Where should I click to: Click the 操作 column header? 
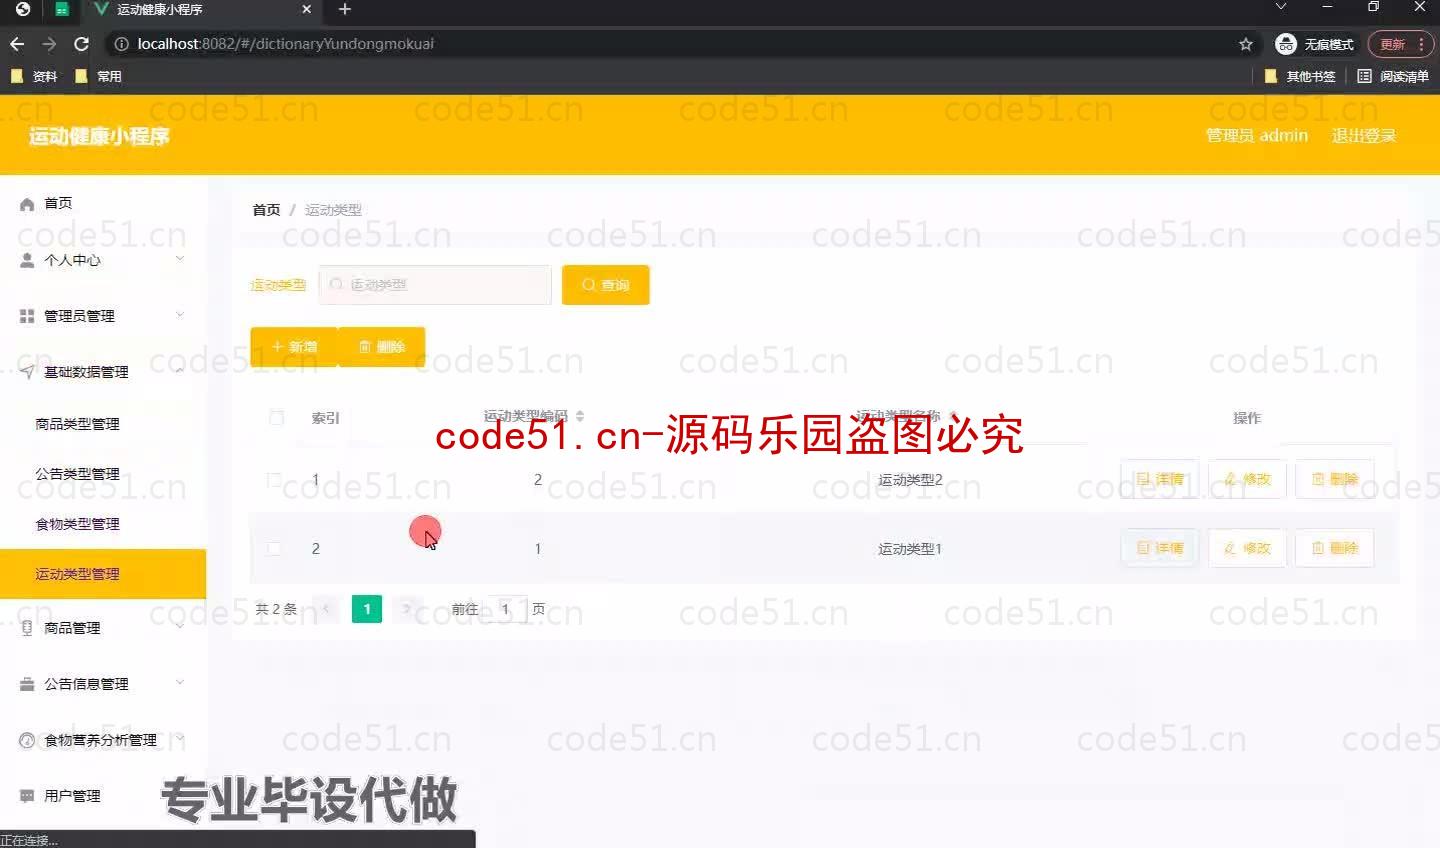1247,418
